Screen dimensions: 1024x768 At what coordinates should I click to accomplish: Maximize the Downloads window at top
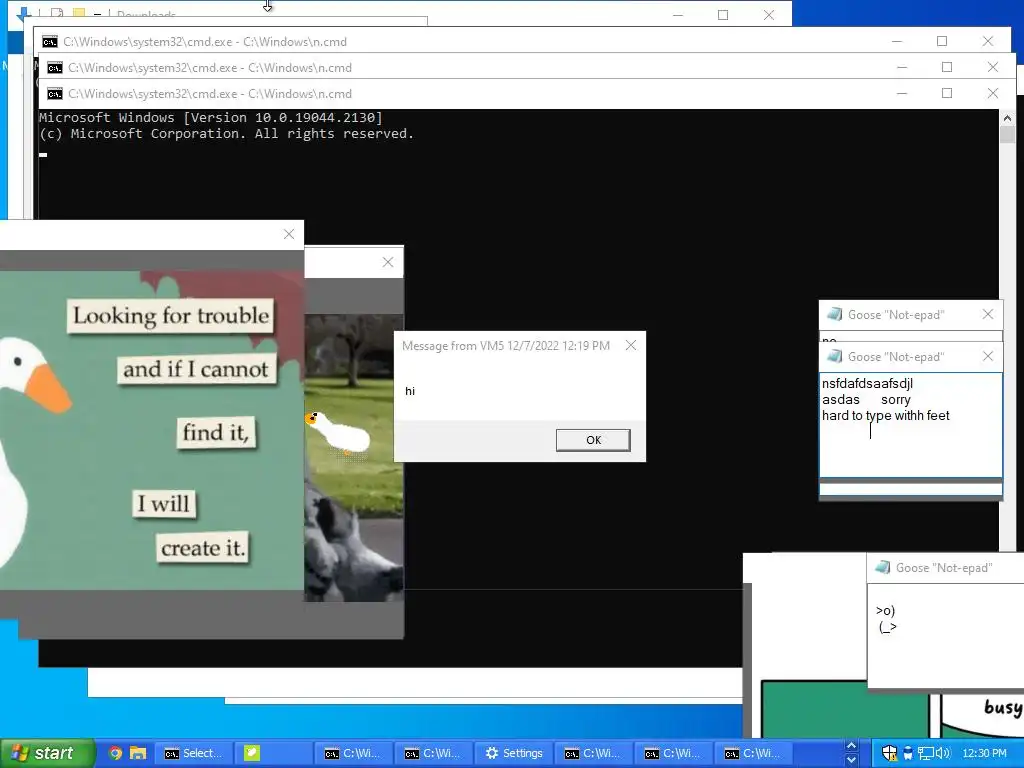point(723,15)
